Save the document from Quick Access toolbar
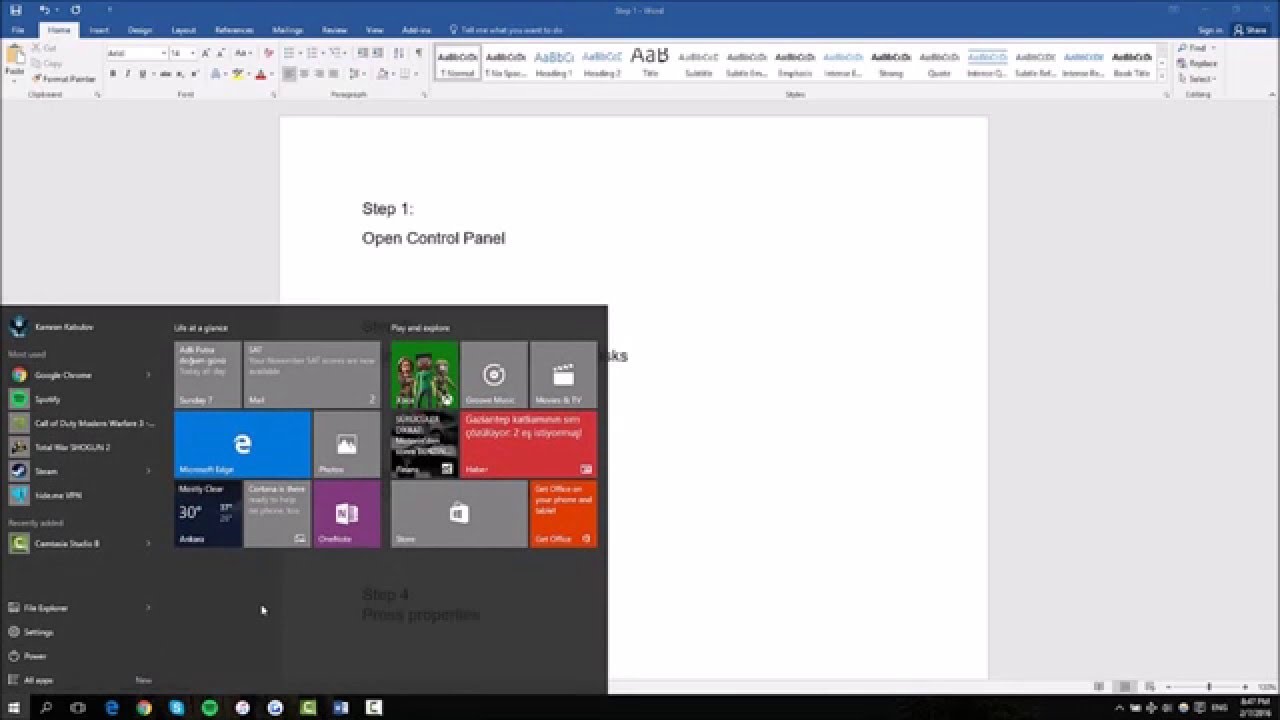1280x720 pixels. (15, 9)
